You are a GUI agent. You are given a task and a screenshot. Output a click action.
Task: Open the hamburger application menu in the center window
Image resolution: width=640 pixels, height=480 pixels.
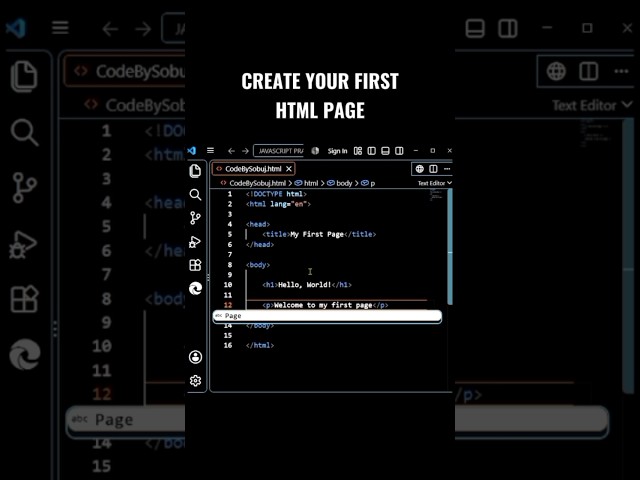click(210, 151)
